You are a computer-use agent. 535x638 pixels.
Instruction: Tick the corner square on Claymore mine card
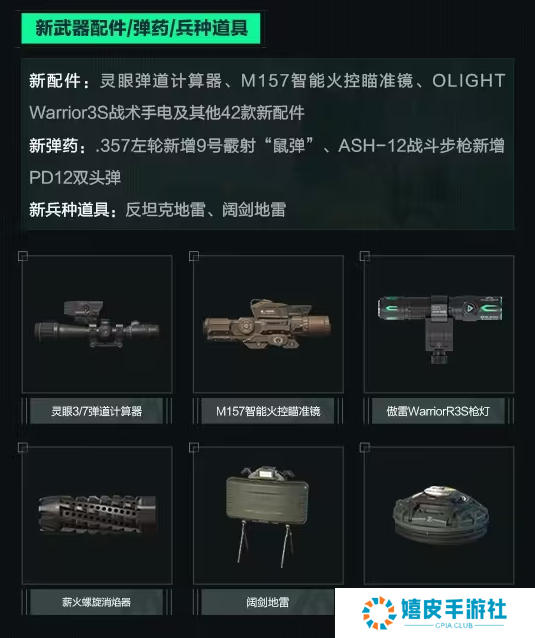(194, 448)
